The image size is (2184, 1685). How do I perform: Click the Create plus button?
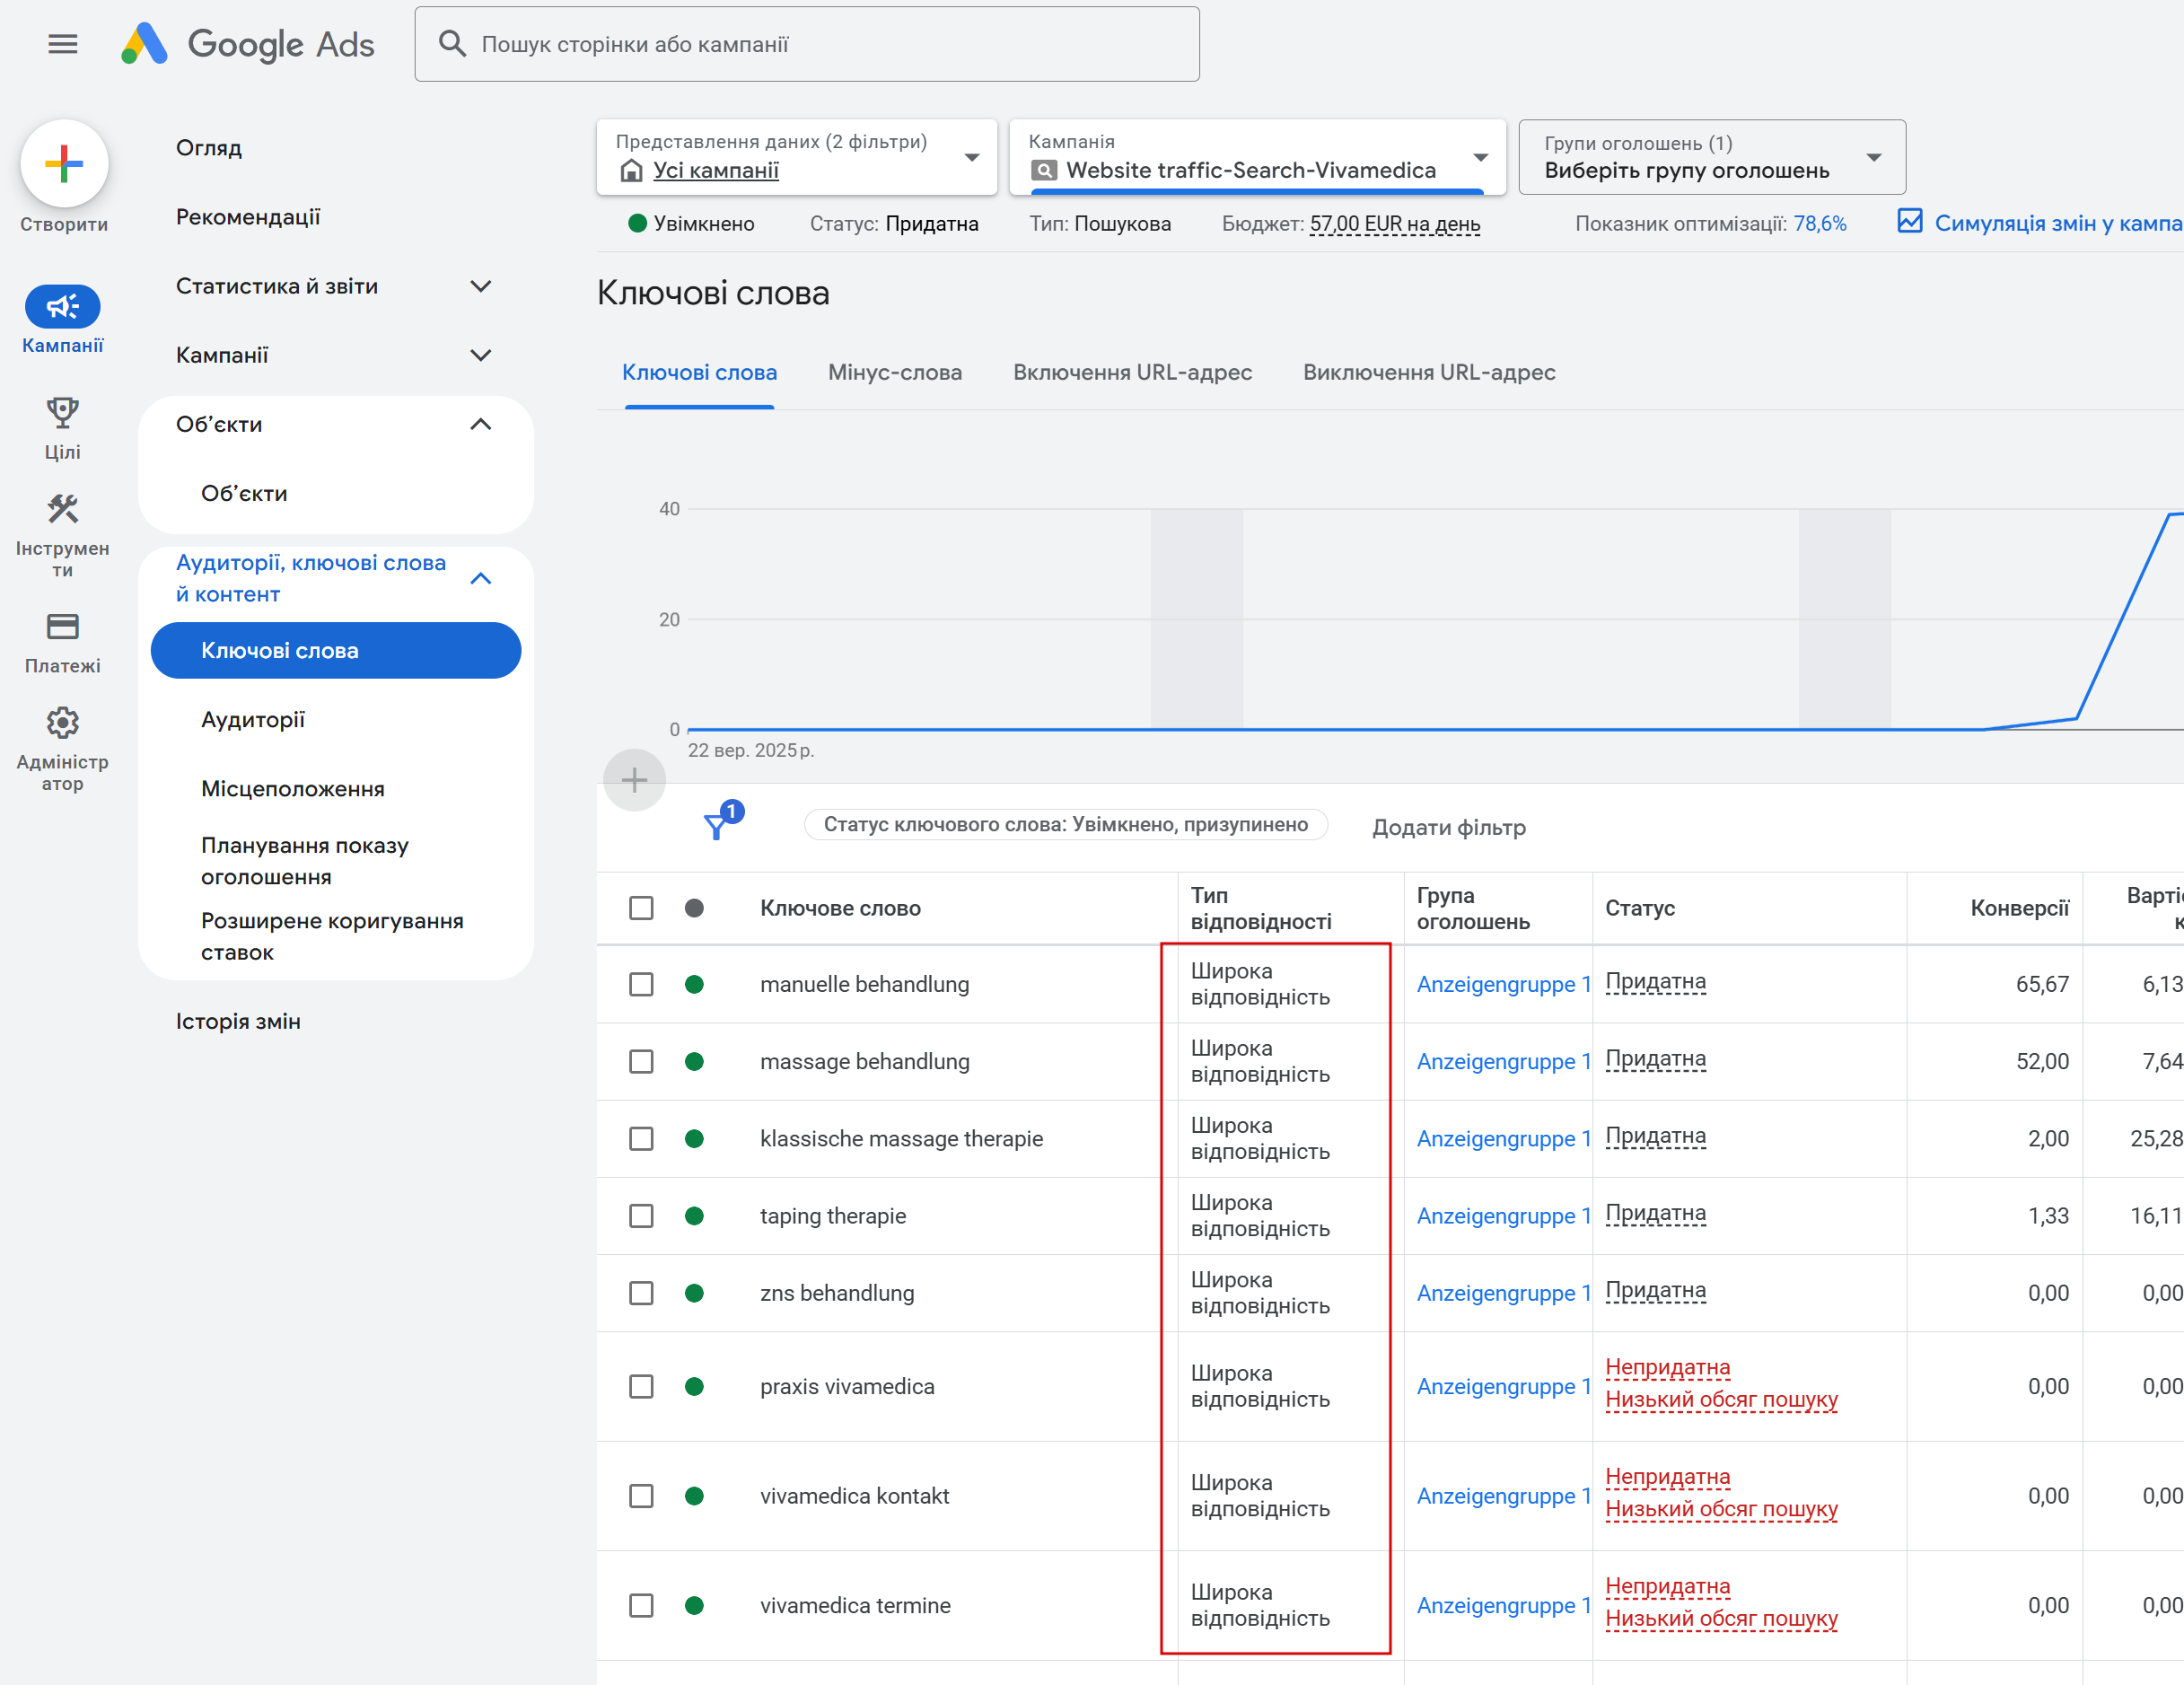coord(64,164)
